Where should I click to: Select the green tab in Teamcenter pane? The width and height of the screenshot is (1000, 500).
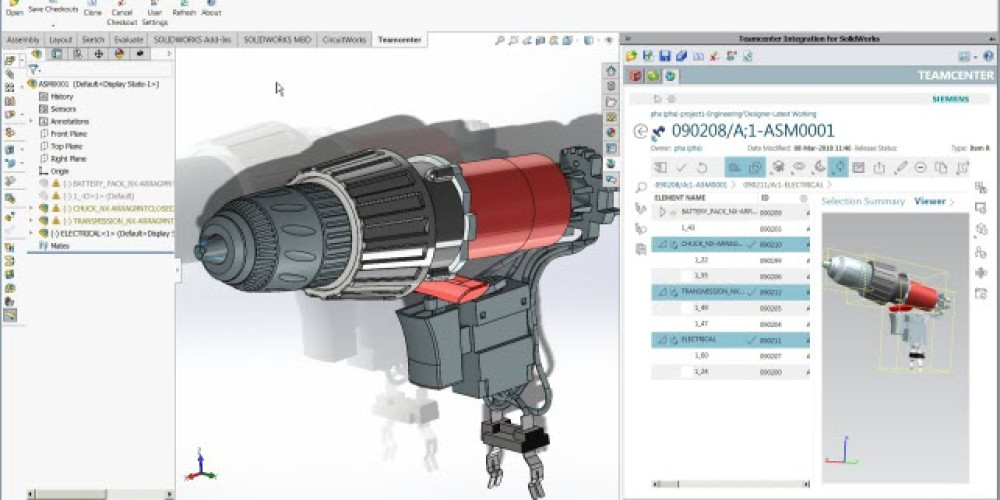[653, 77]
